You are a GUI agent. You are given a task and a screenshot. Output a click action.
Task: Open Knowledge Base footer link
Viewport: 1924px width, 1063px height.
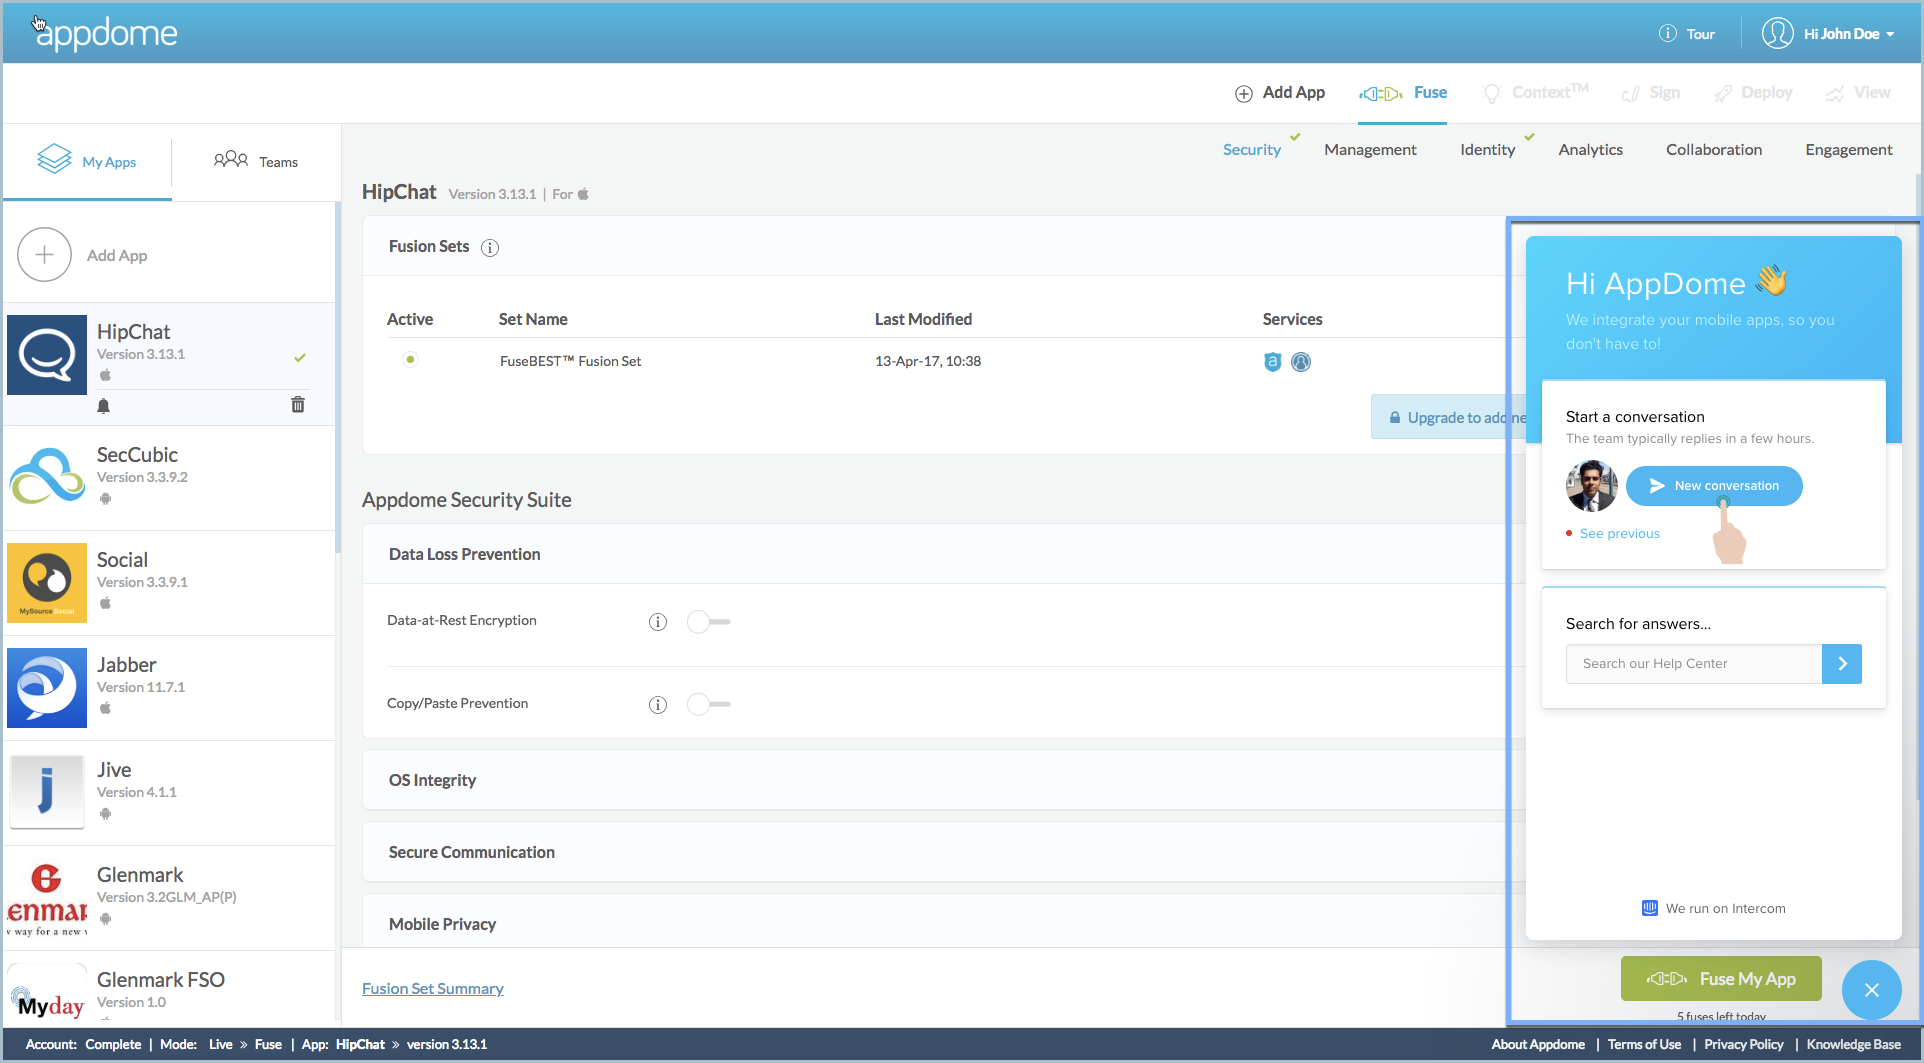1853,1044
